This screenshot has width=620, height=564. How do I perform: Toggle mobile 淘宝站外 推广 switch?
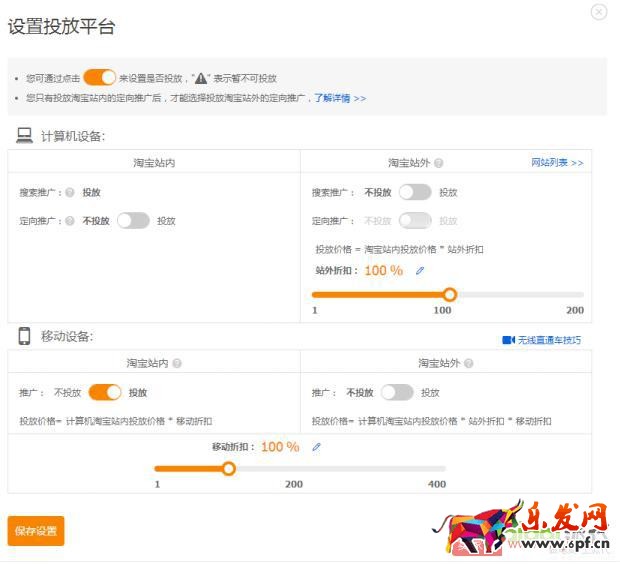tap(397, 392)
